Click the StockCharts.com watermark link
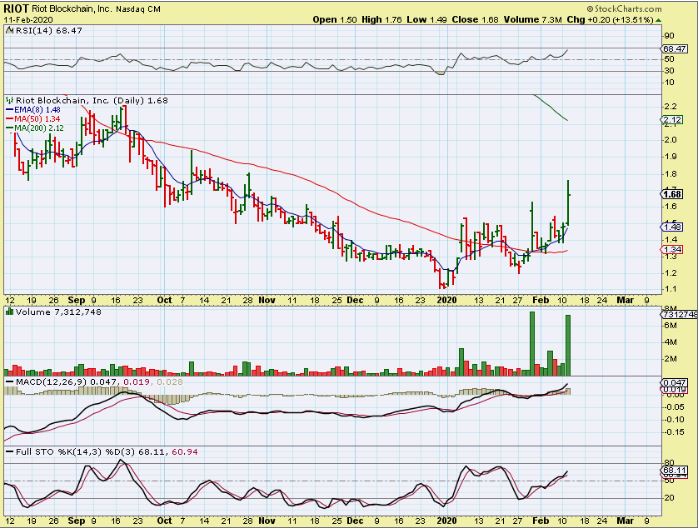 (624, 8)
